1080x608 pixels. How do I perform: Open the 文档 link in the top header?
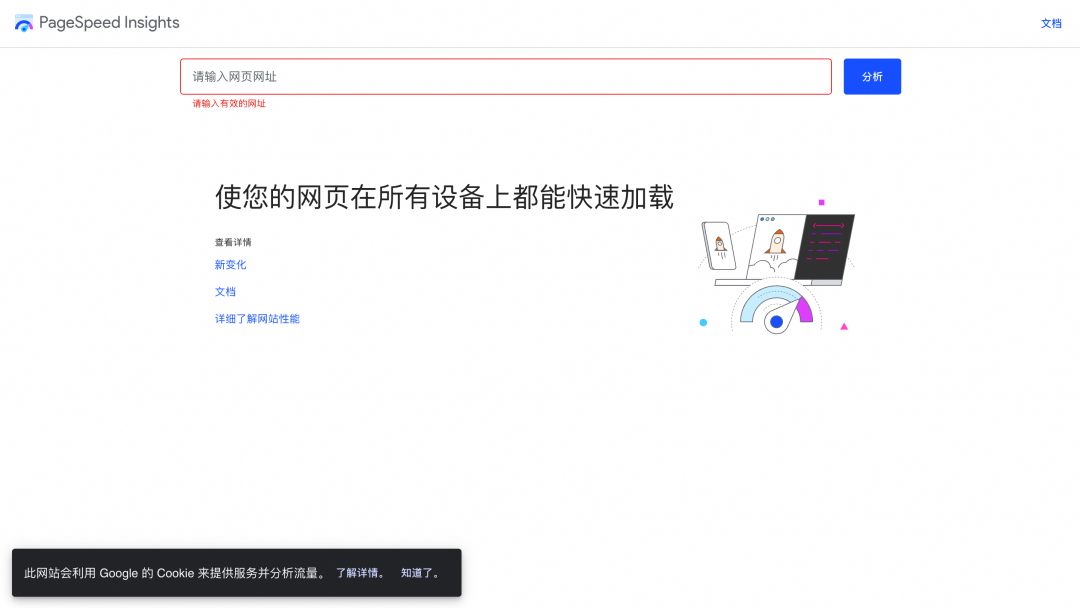click(x=1051, y=23)
